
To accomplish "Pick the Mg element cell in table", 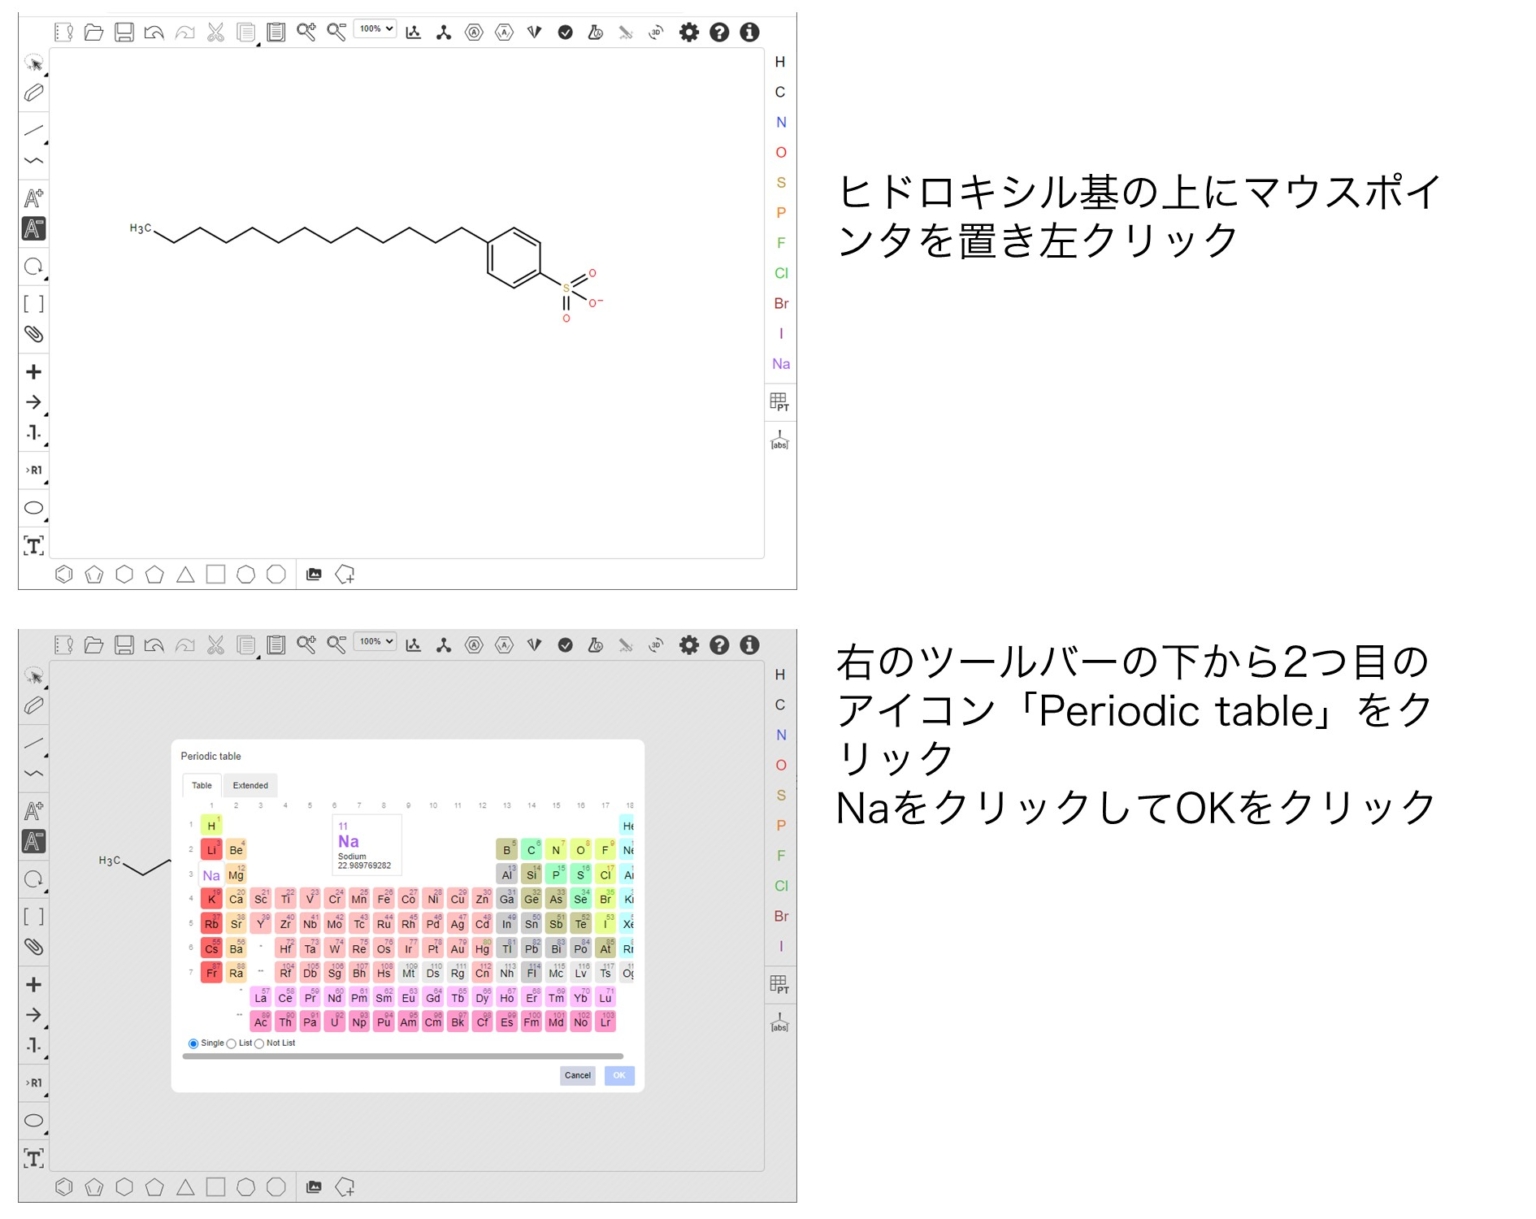I will pyautogui.click(x=236, y=875).
